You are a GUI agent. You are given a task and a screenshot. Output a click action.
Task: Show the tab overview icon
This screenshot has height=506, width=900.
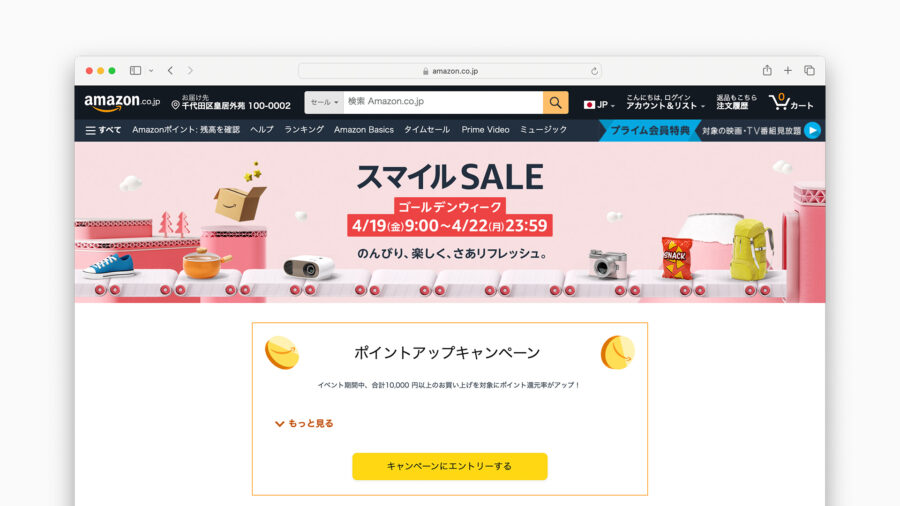(809, 71)
